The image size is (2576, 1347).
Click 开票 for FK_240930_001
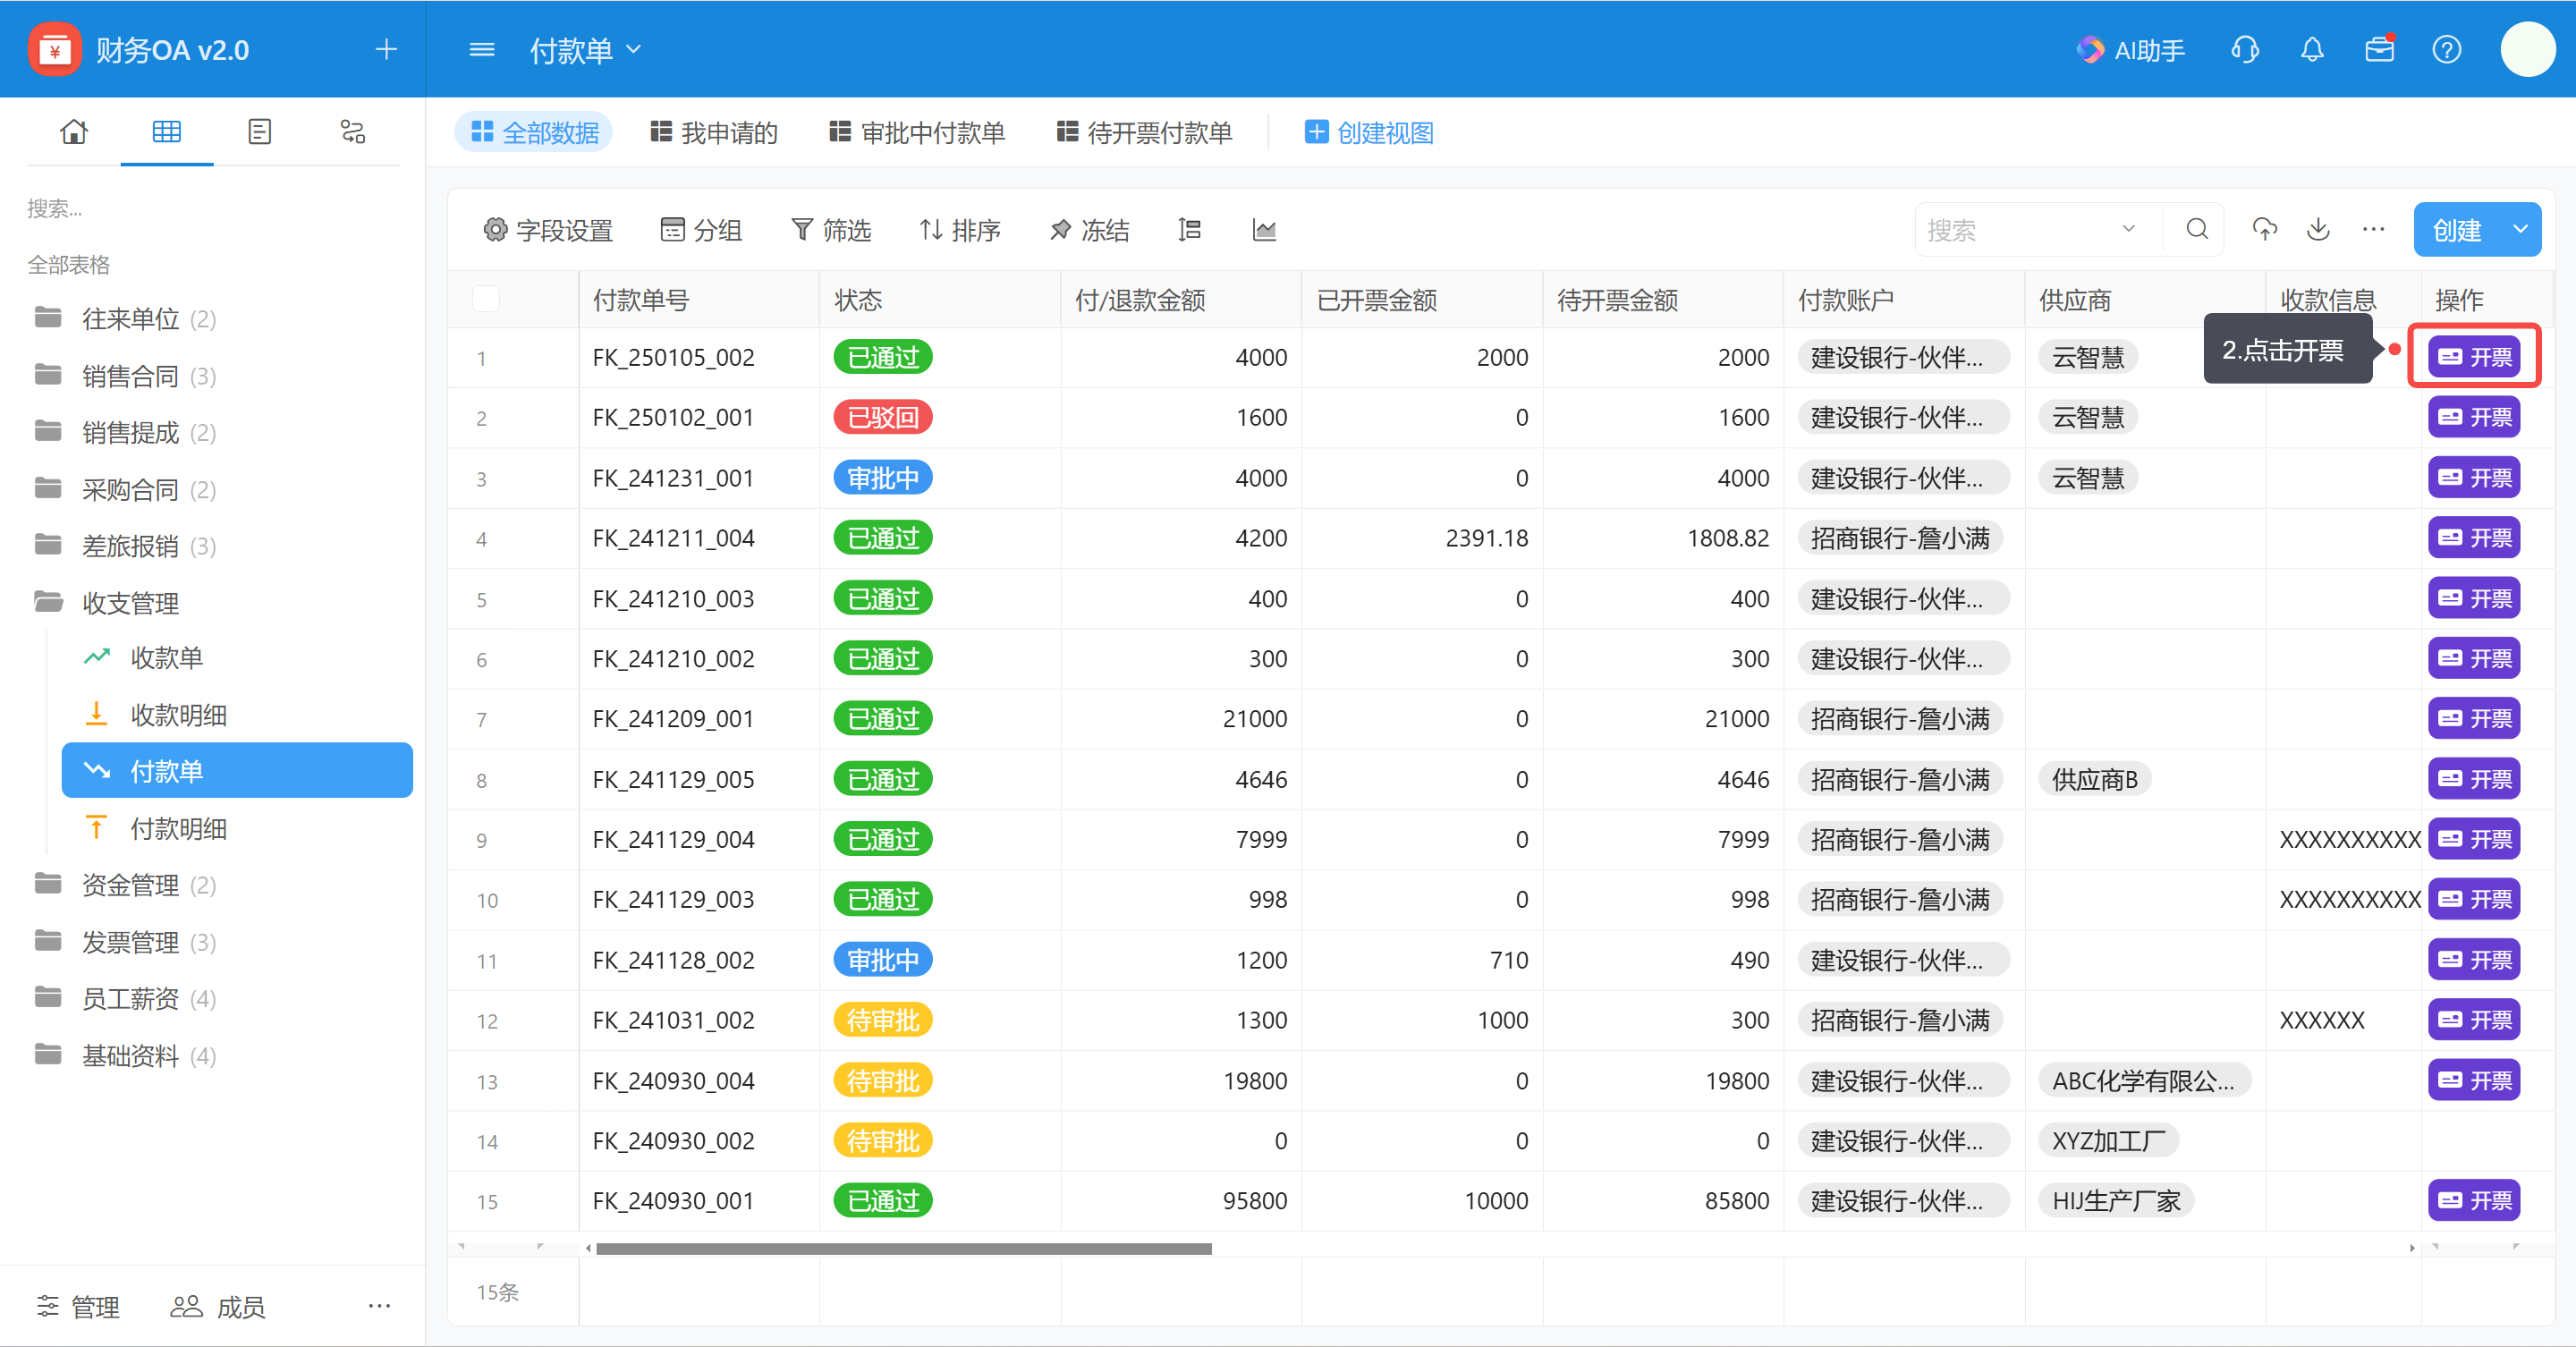pos(2474,1200)
